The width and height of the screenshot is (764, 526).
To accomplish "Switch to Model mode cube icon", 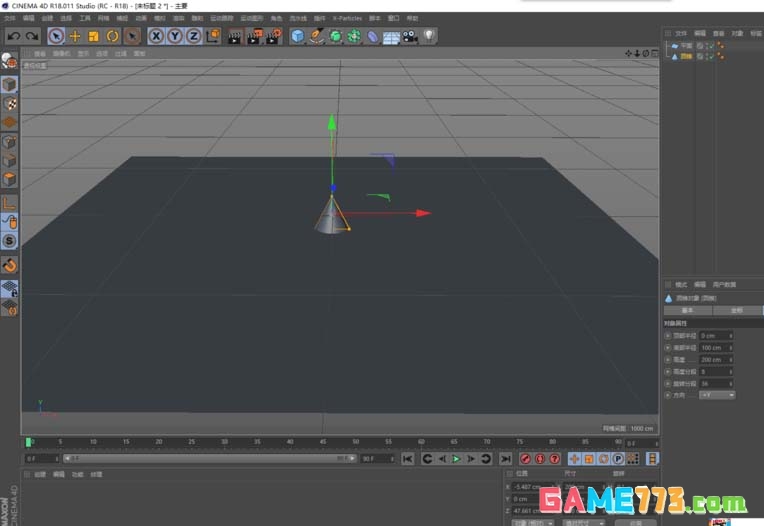I will tap(9, 84).
